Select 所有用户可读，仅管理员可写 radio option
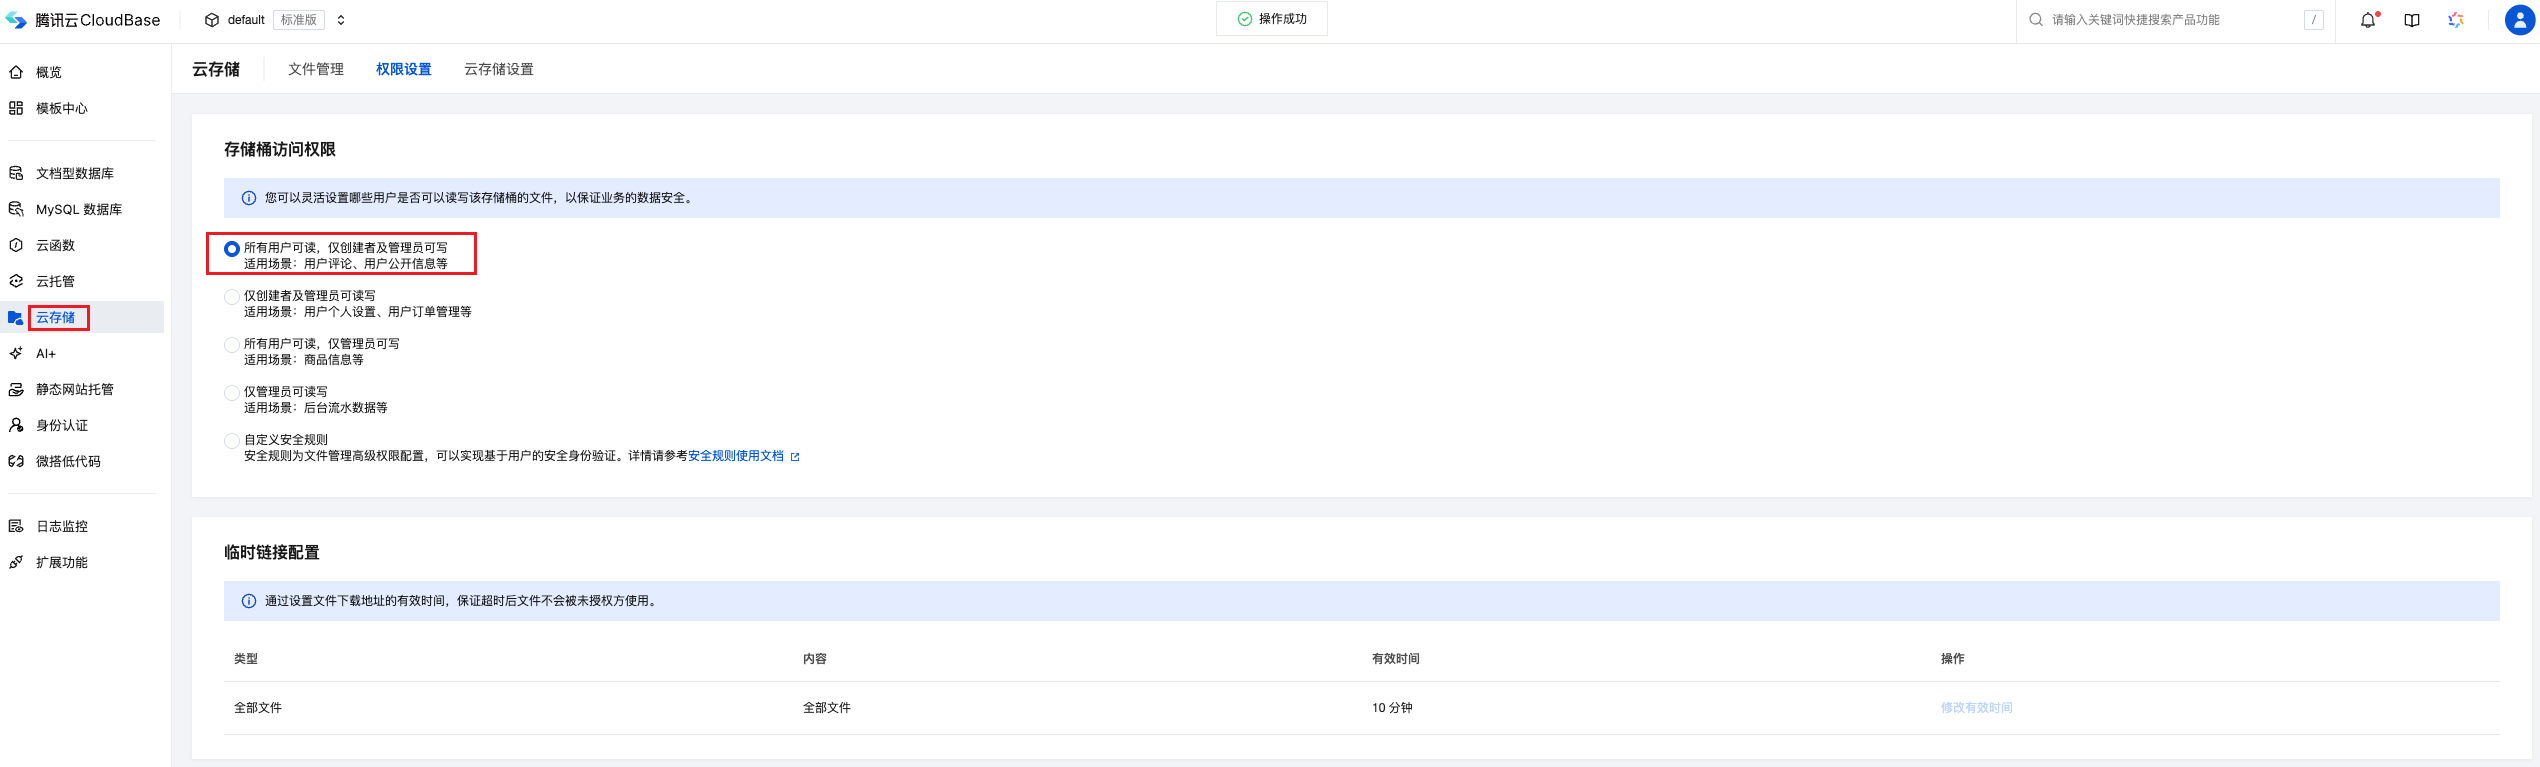The image size is (2540, 767). [232, 345]
